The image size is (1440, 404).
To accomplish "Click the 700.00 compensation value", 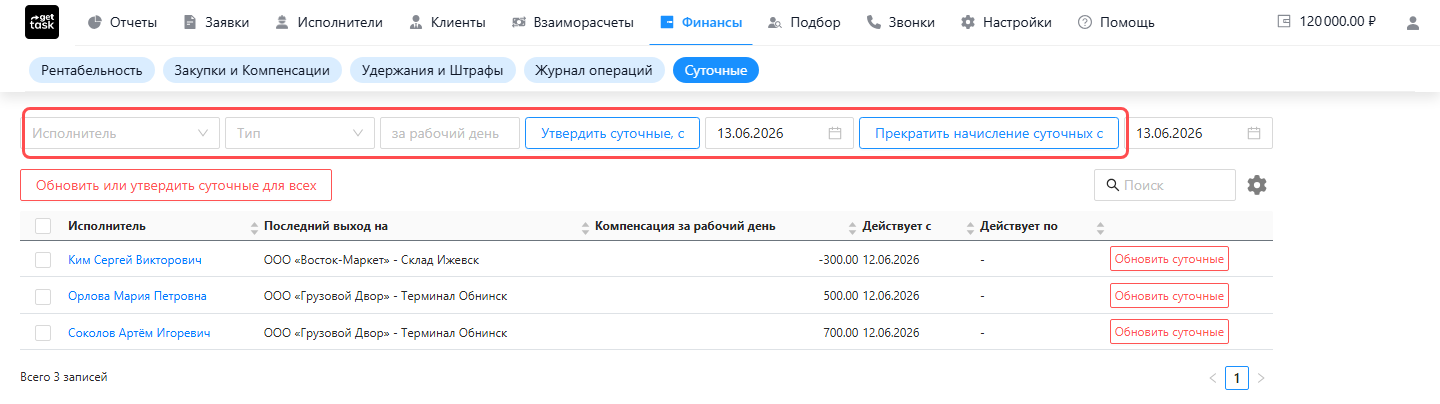I will pos(841,333).
